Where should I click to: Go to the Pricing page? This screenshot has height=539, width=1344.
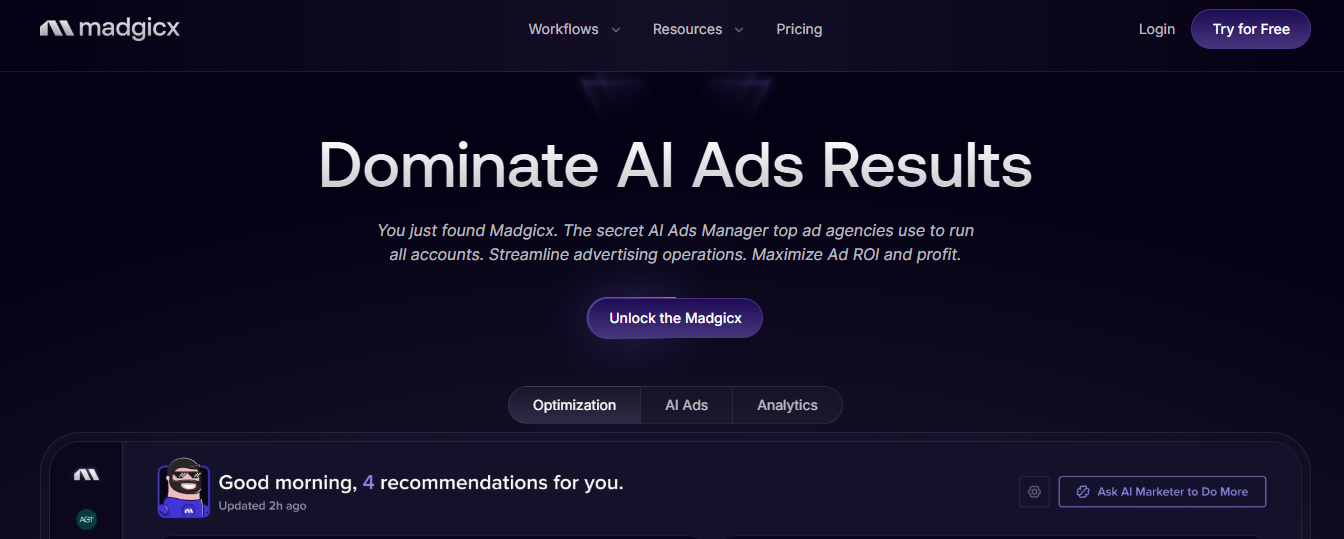(x=799, y=29)
